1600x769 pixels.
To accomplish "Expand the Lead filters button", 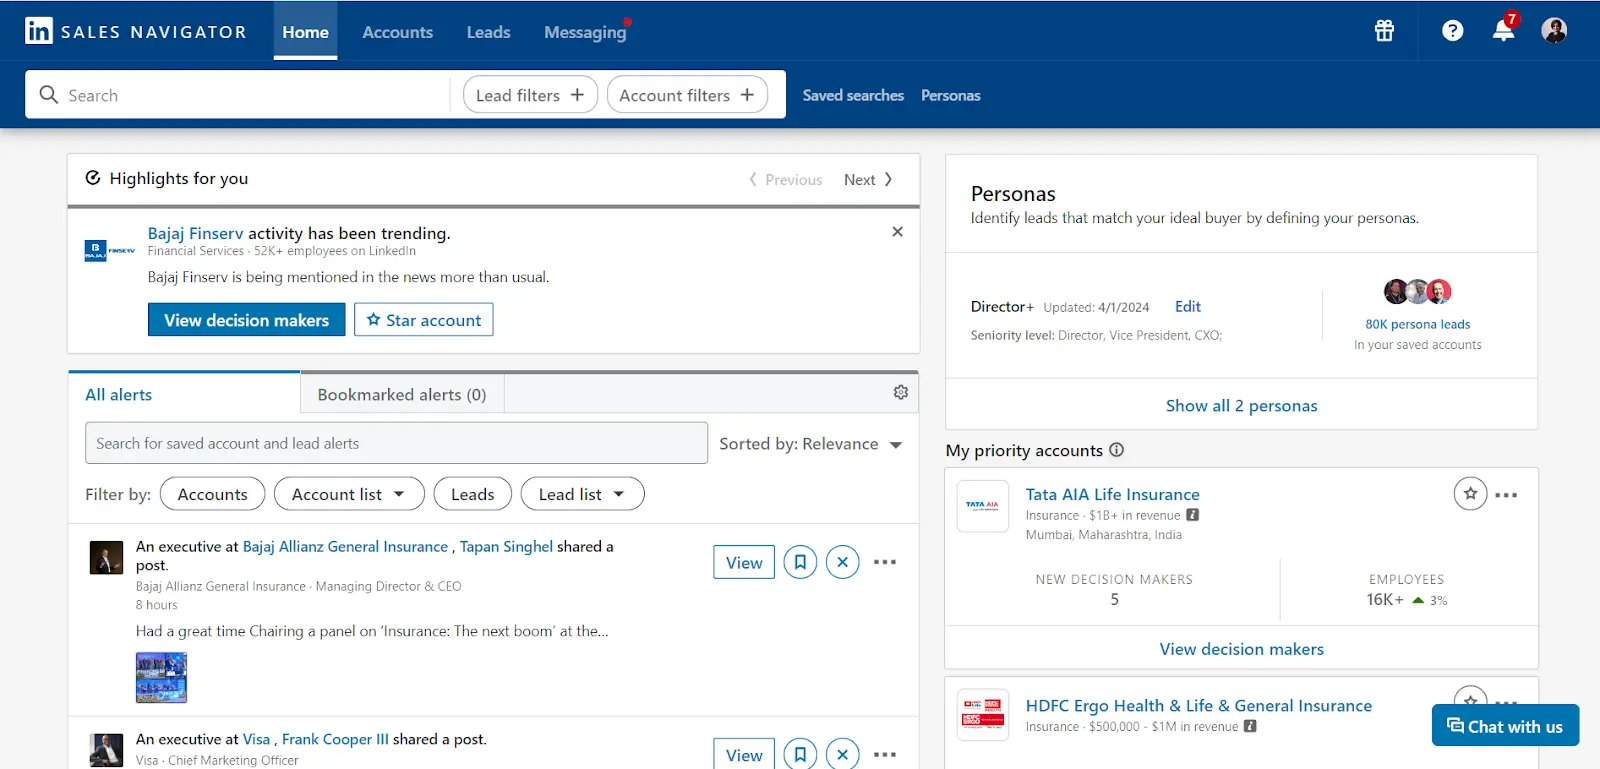I will click(530, 95).
